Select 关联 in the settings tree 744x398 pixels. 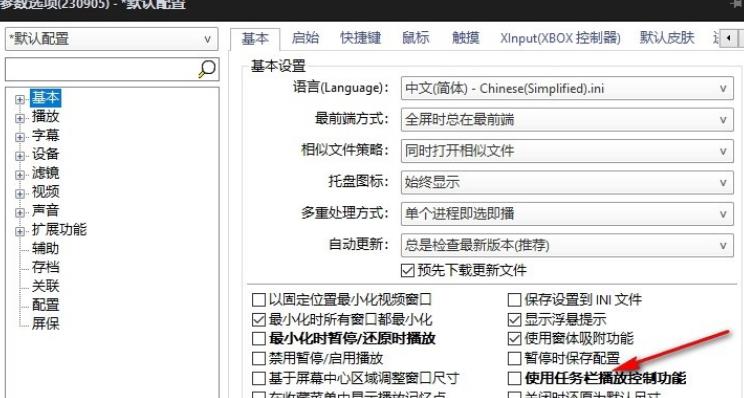[46, 286]
